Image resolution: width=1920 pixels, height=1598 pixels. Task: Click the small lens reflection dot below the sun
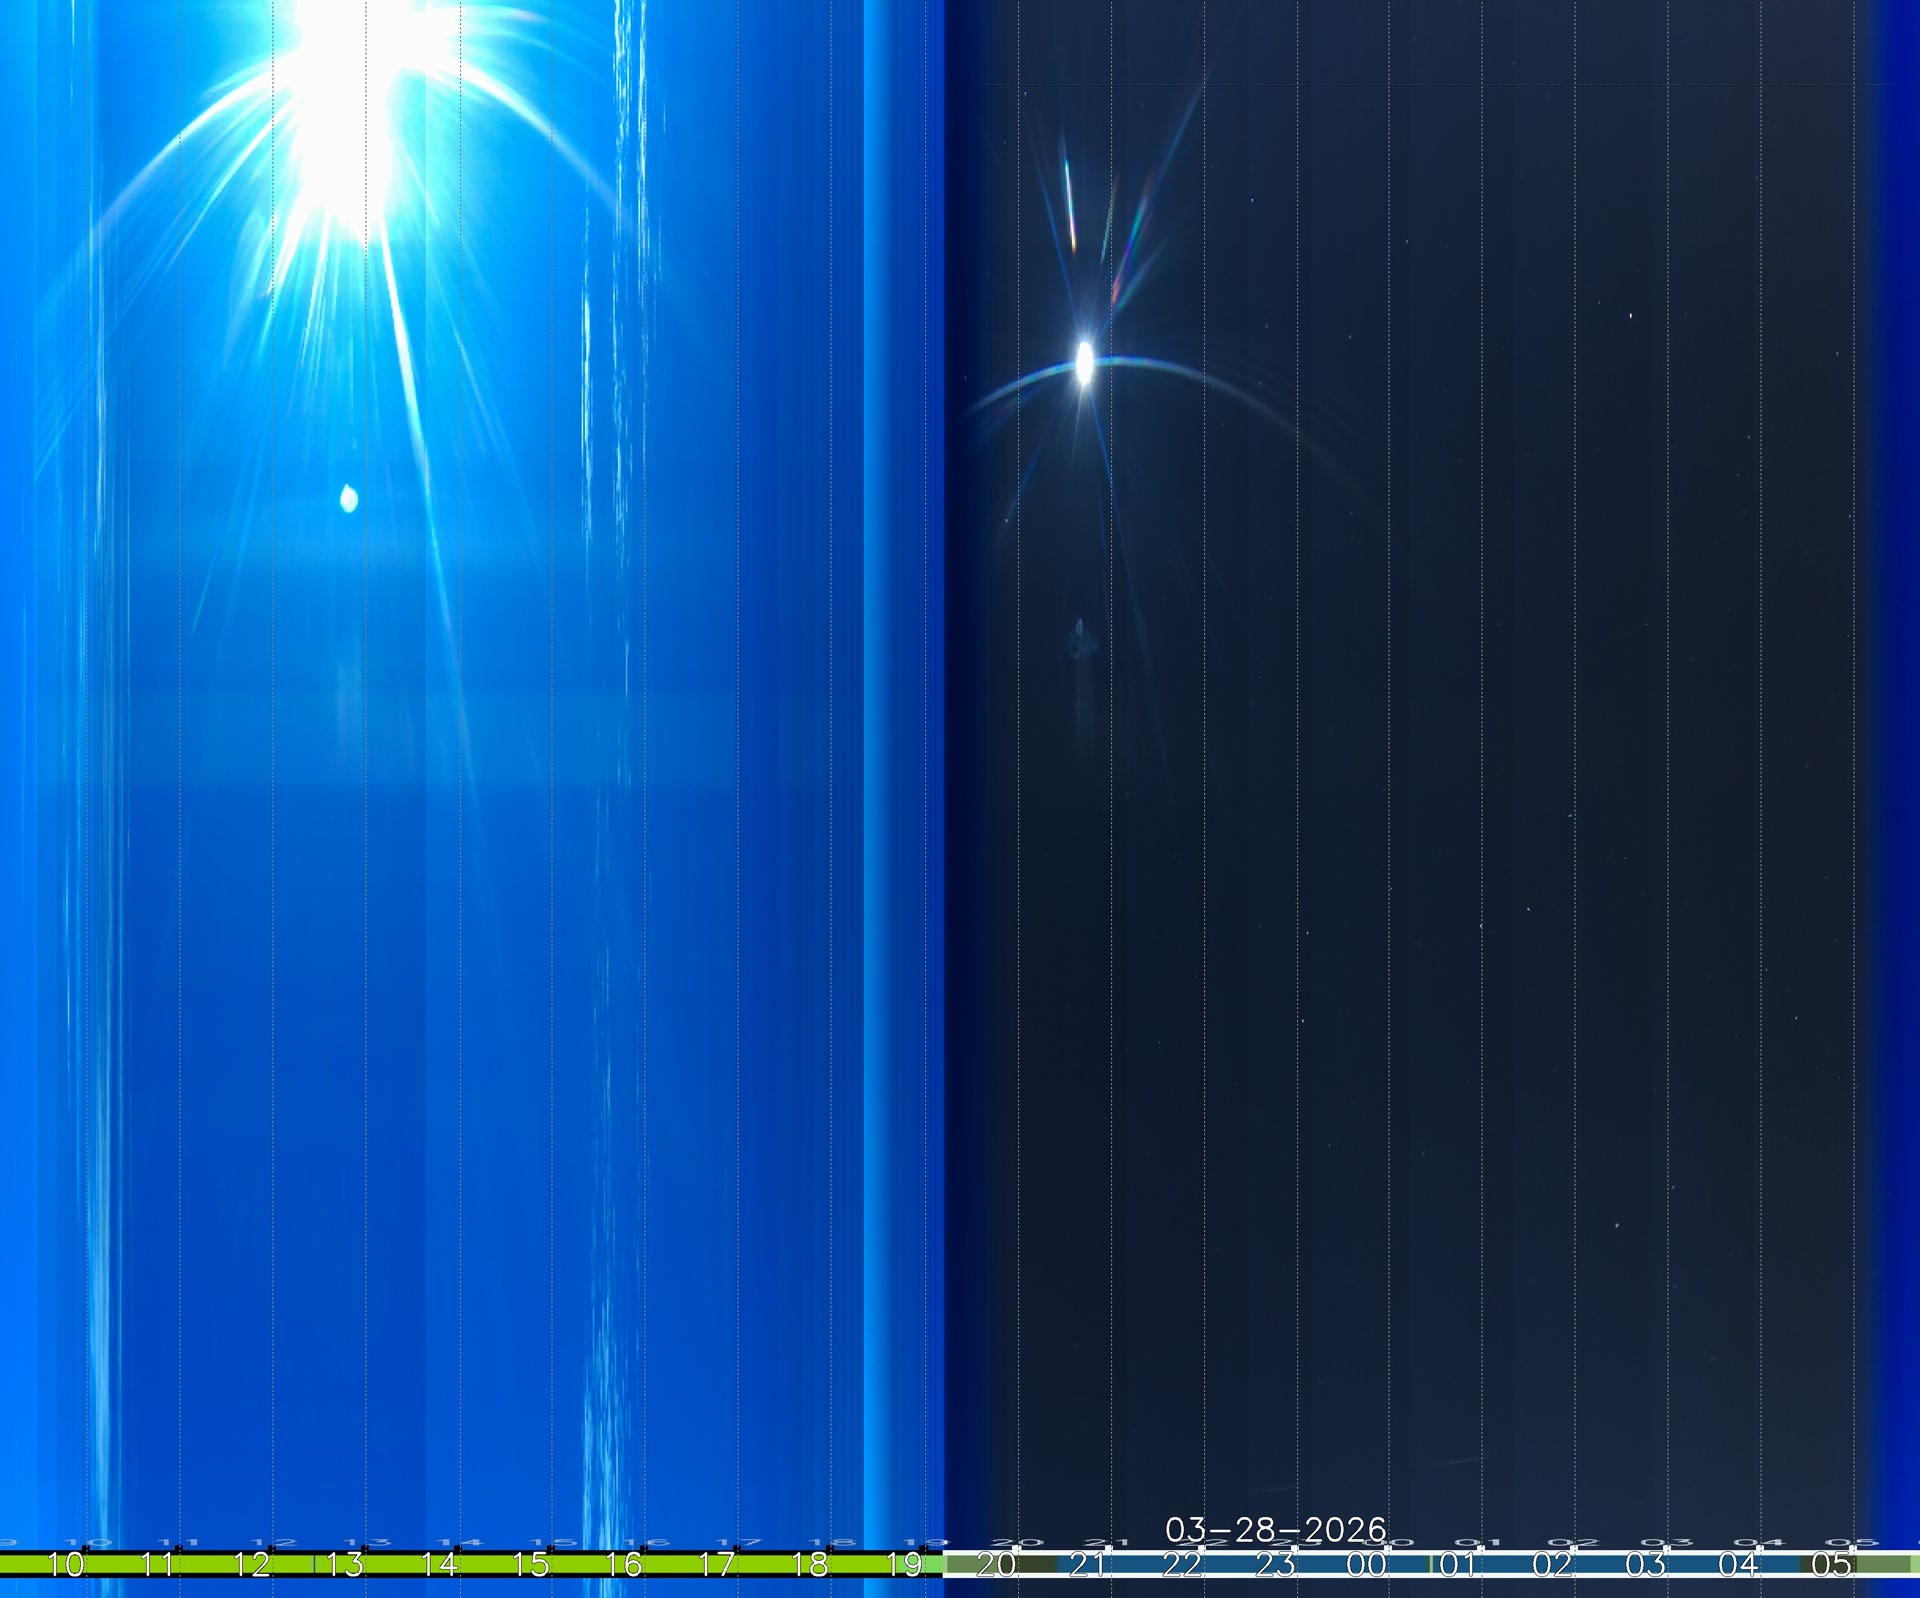[x=349, y=498]
